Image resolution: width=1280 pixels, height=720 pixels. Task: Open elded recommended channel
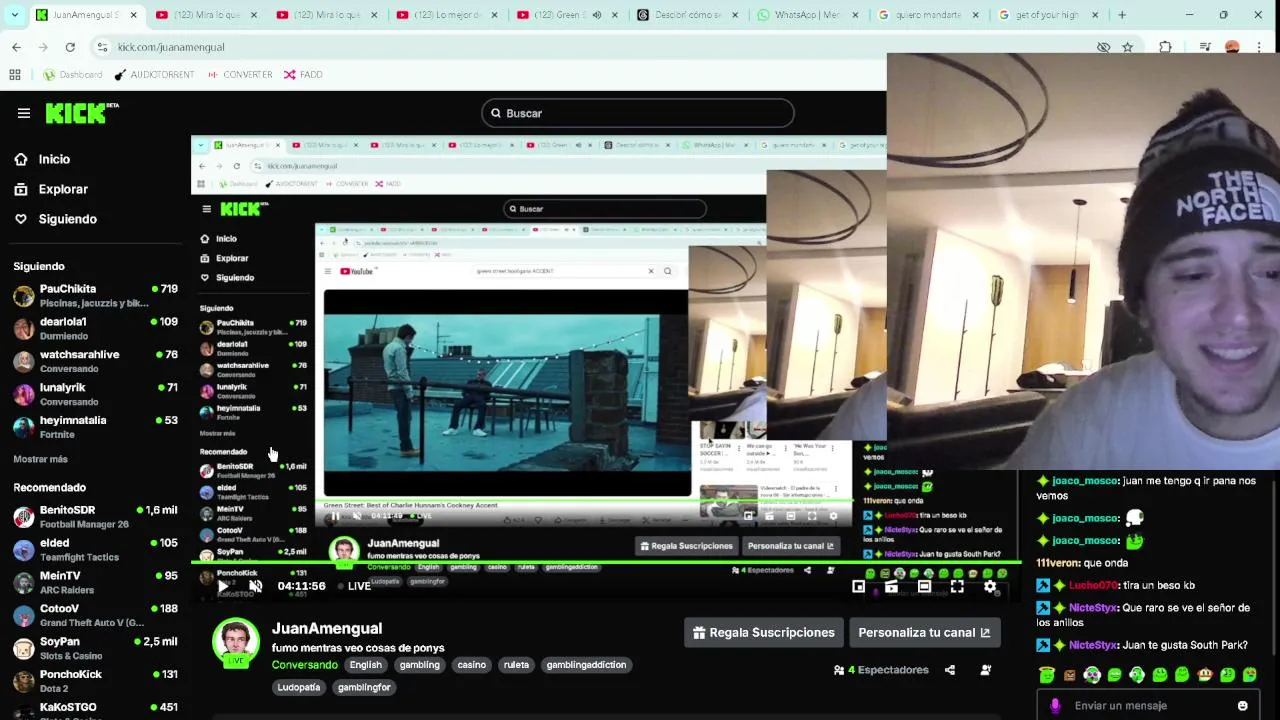(x=95, y=550)
